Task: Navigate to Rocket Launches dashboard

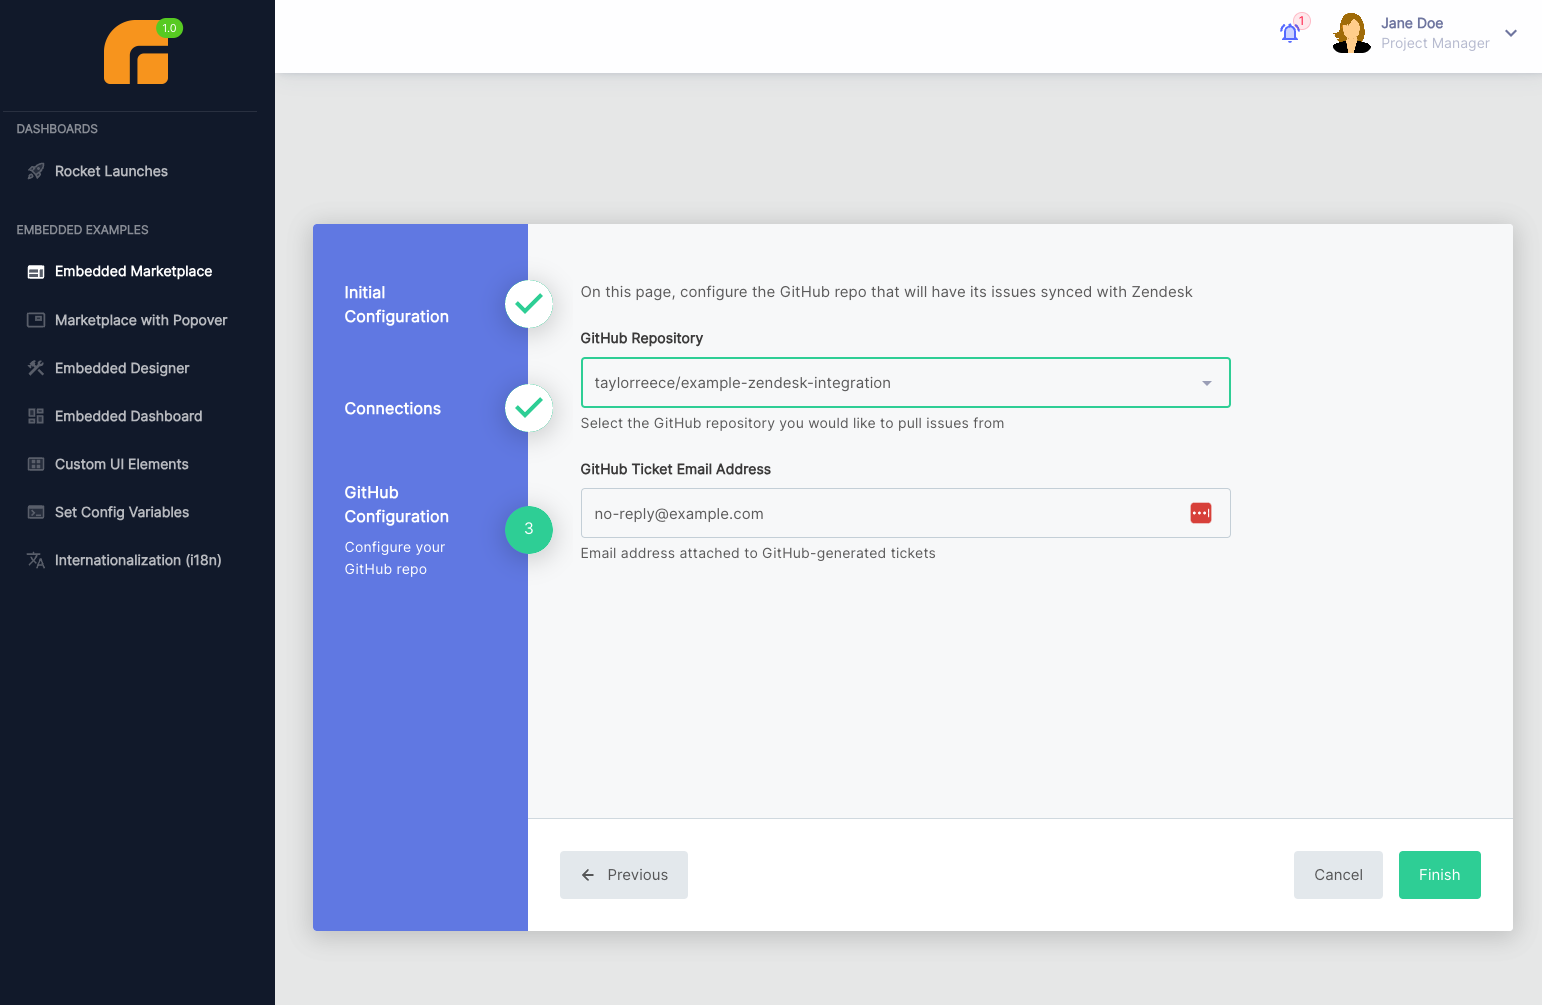Action: (x=111, y=171)
